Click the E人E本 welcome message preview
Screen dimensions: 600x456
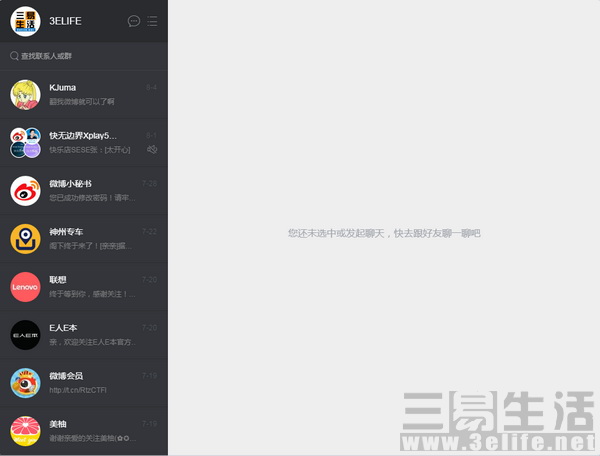pyautogui.click(x=92, y=342)
